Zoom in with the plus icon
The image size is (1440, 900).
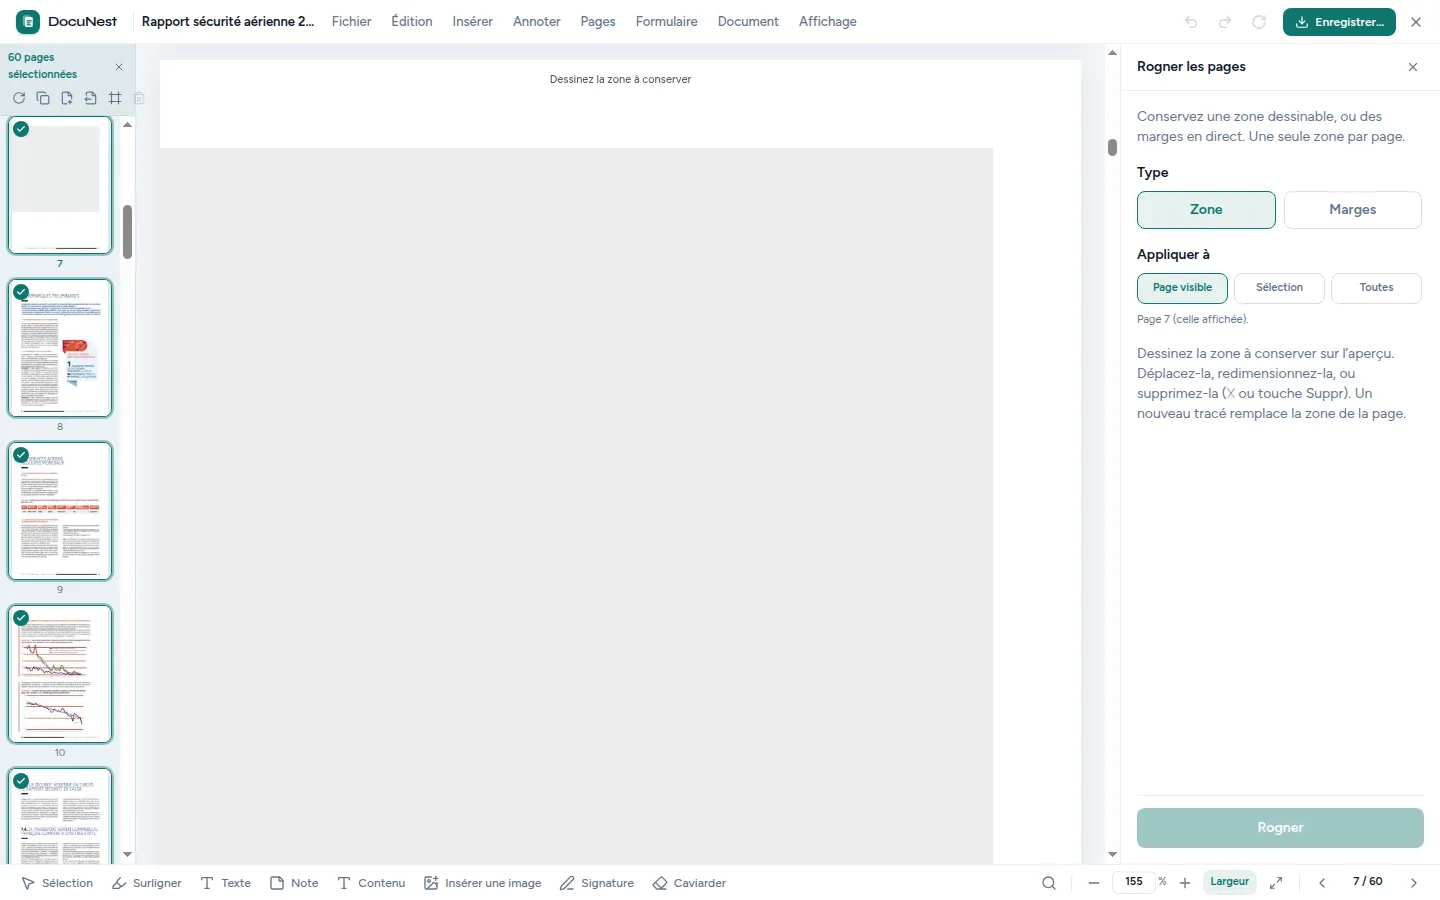(x=1185, y=883)
